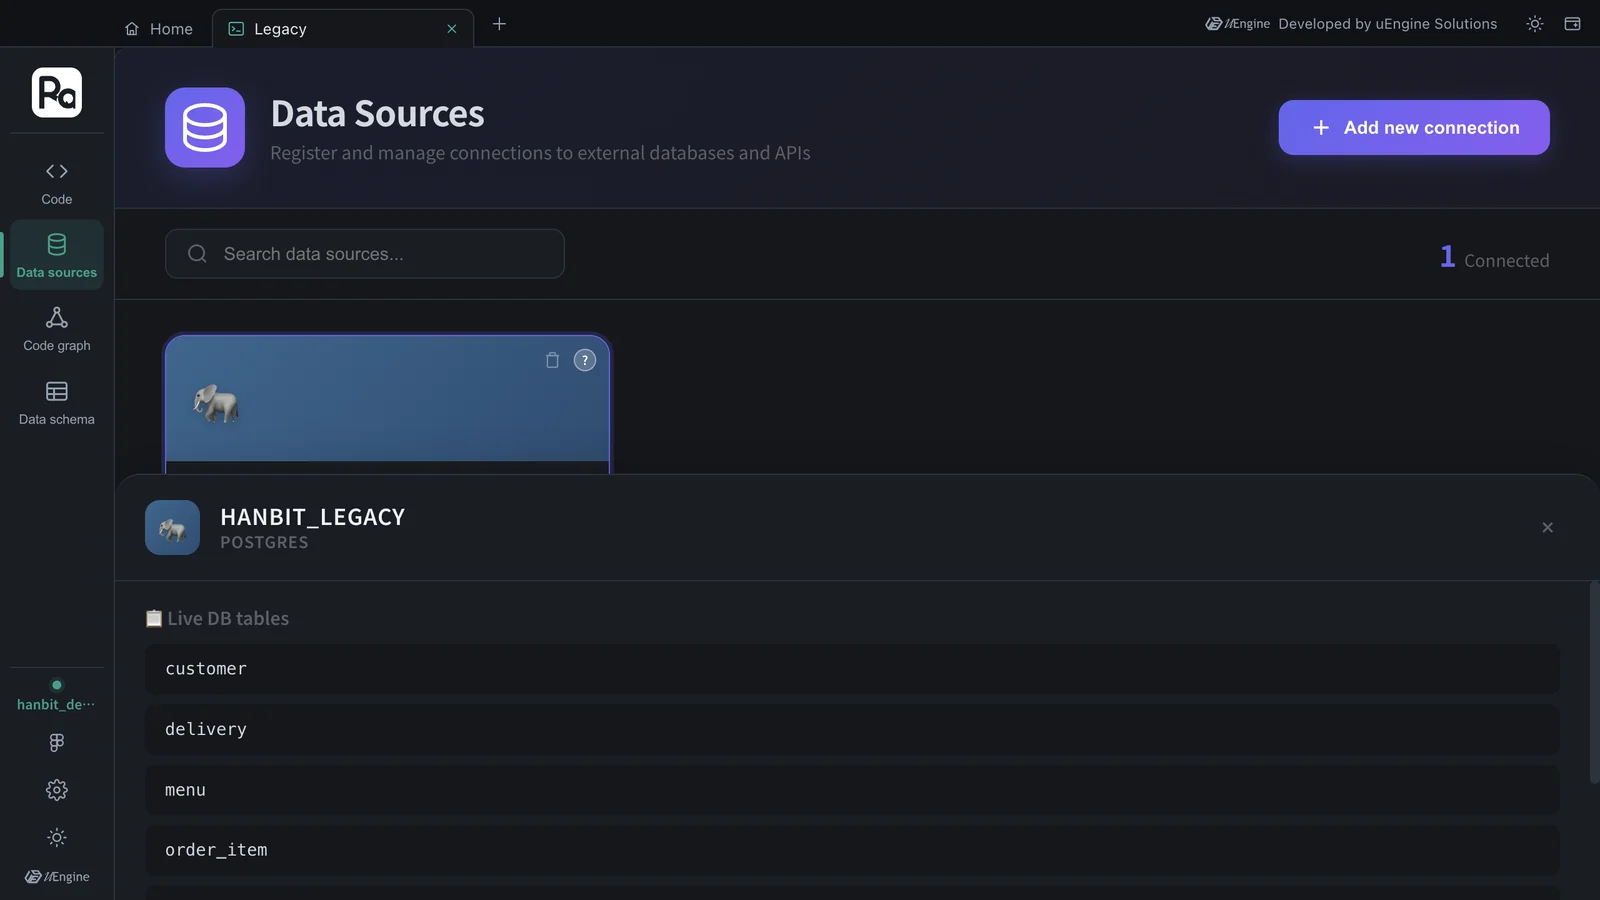Click the customer table row
This screenshot has width=1600, height=900.
[x=852, y=669]
